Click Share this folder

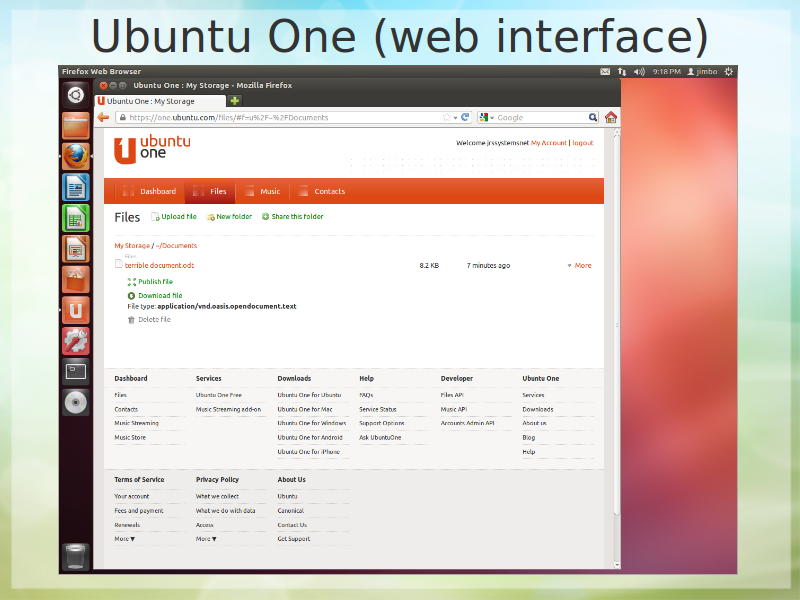point(292,217)
